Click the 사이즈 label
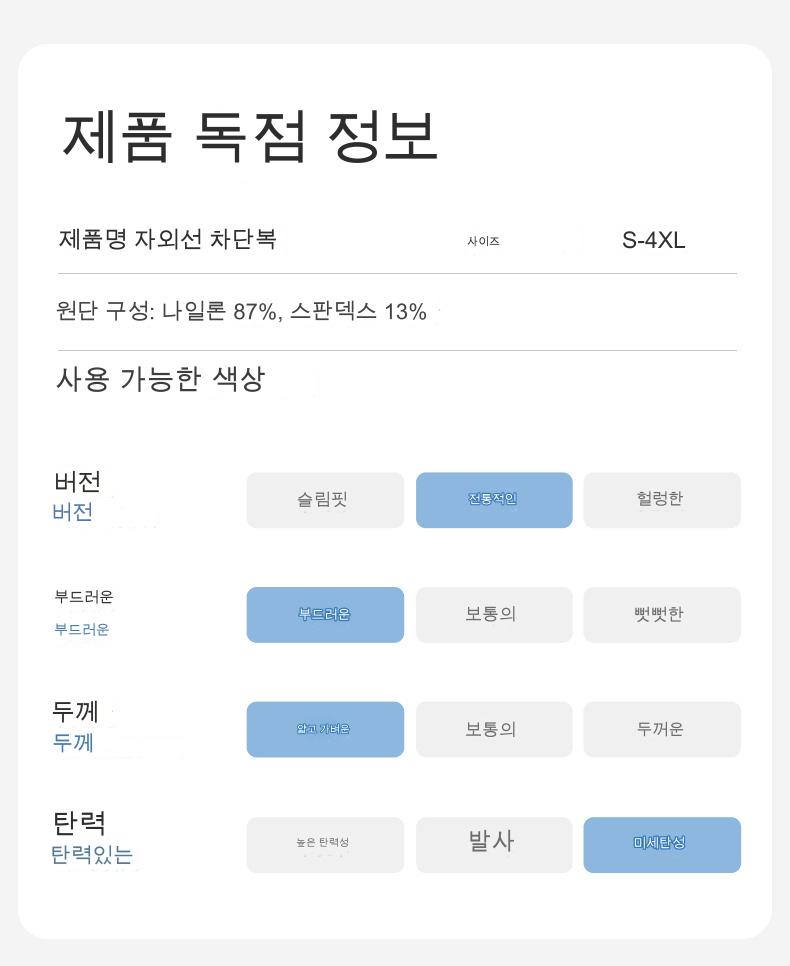The width and height of the screenshot is (790, 966). click(483, 241)
